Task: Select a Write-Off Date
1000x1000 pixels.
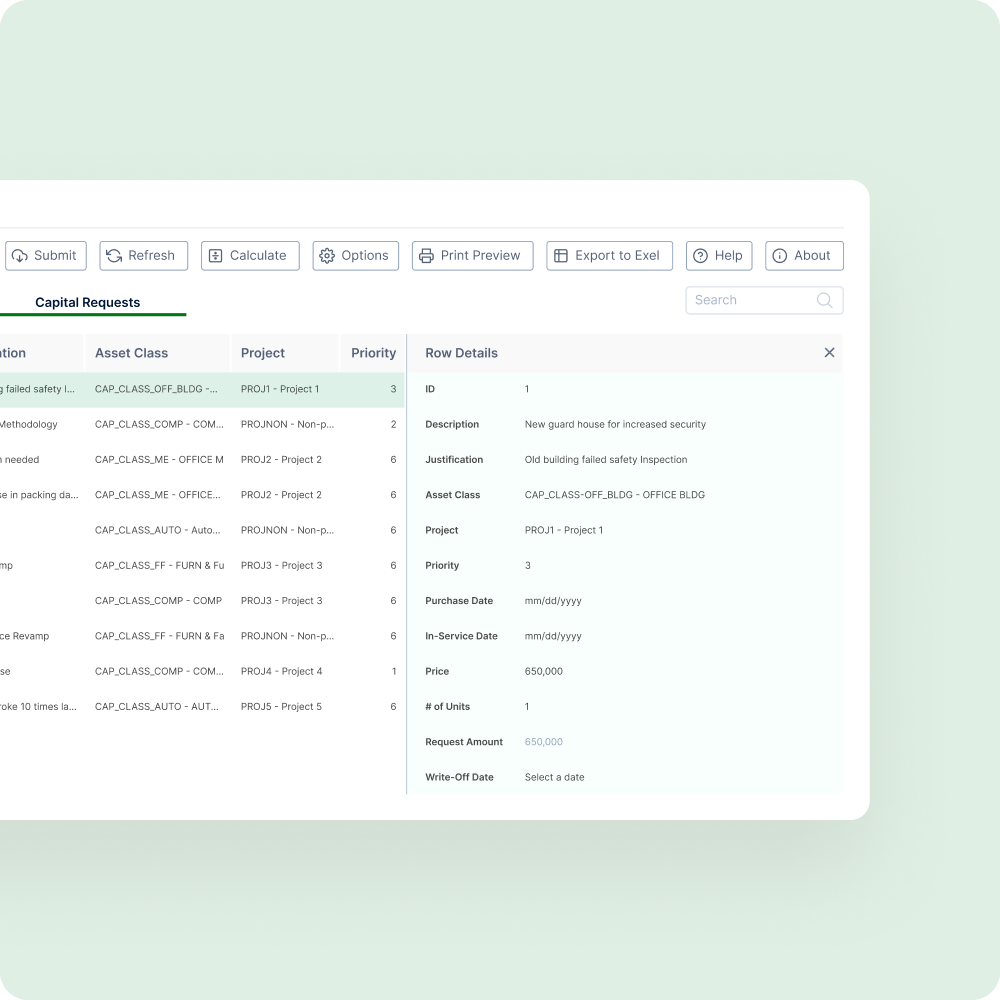Action: click(554, 777)
